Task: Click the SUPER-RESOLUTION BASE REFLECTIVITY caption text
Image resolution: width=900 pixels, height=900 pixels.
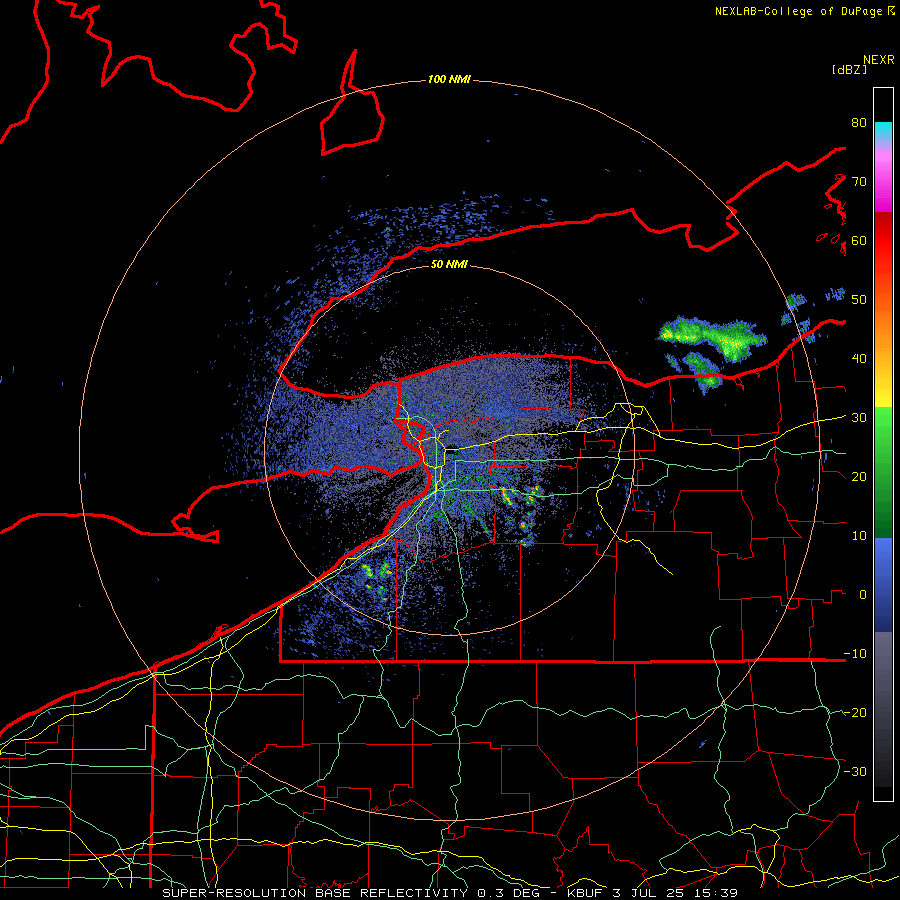Action: pyautogui.click(x=315, y=893)
